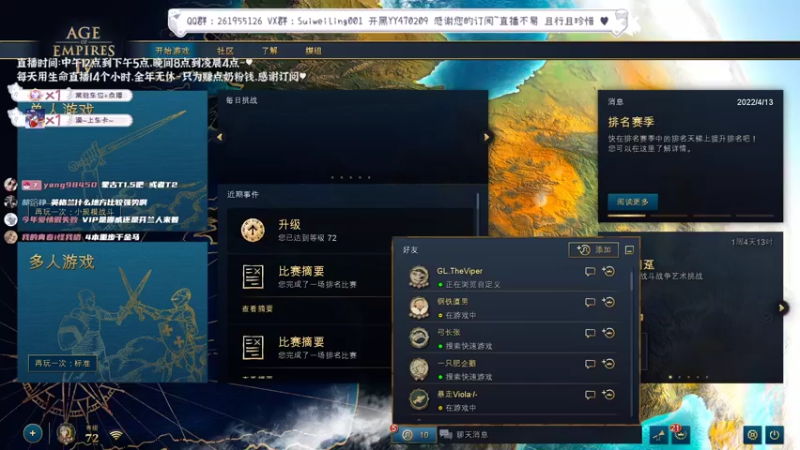Open the 了解 menu tab
The image size is (800, 450).
click(x=269, y=51)
